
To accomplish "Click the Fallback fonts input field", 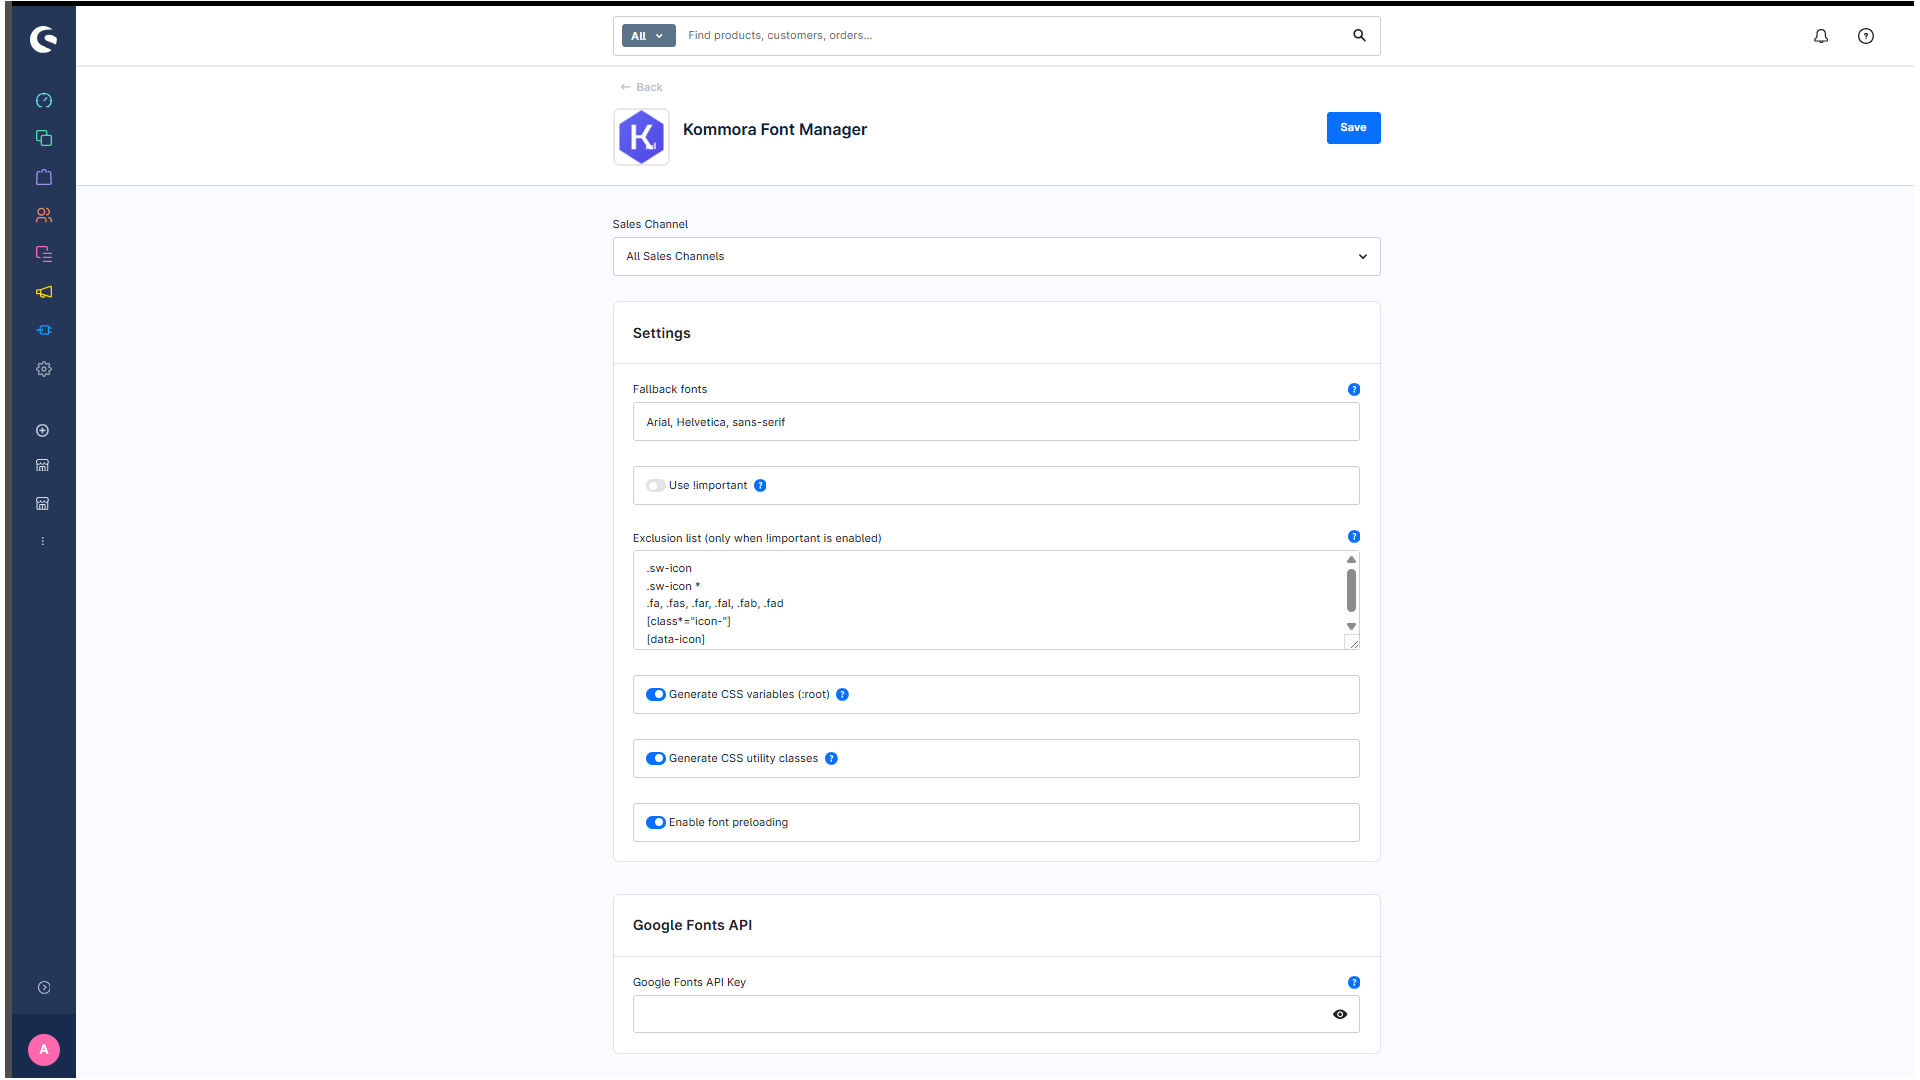I will coord(996,422).
